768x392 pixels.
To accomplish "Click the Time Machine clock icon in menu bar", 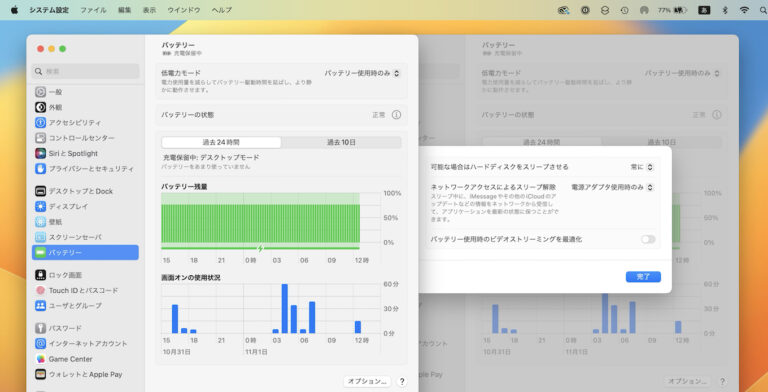I will pyautogui.click(x=624, y=10).
